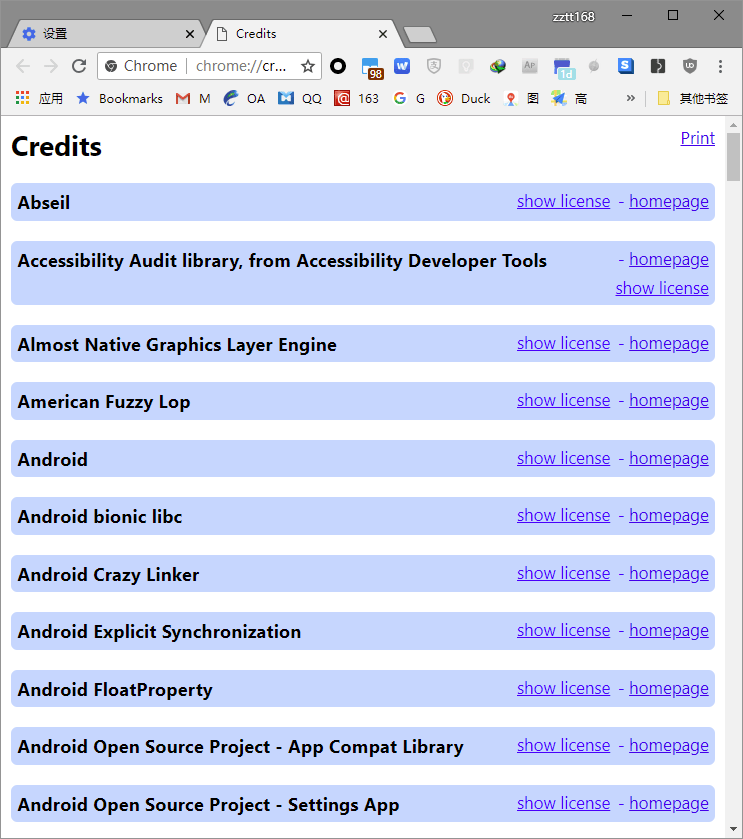Close the Credits tab
Image resolution: width=743 pixels, height=839 pixels.
(x=383, y=34)
